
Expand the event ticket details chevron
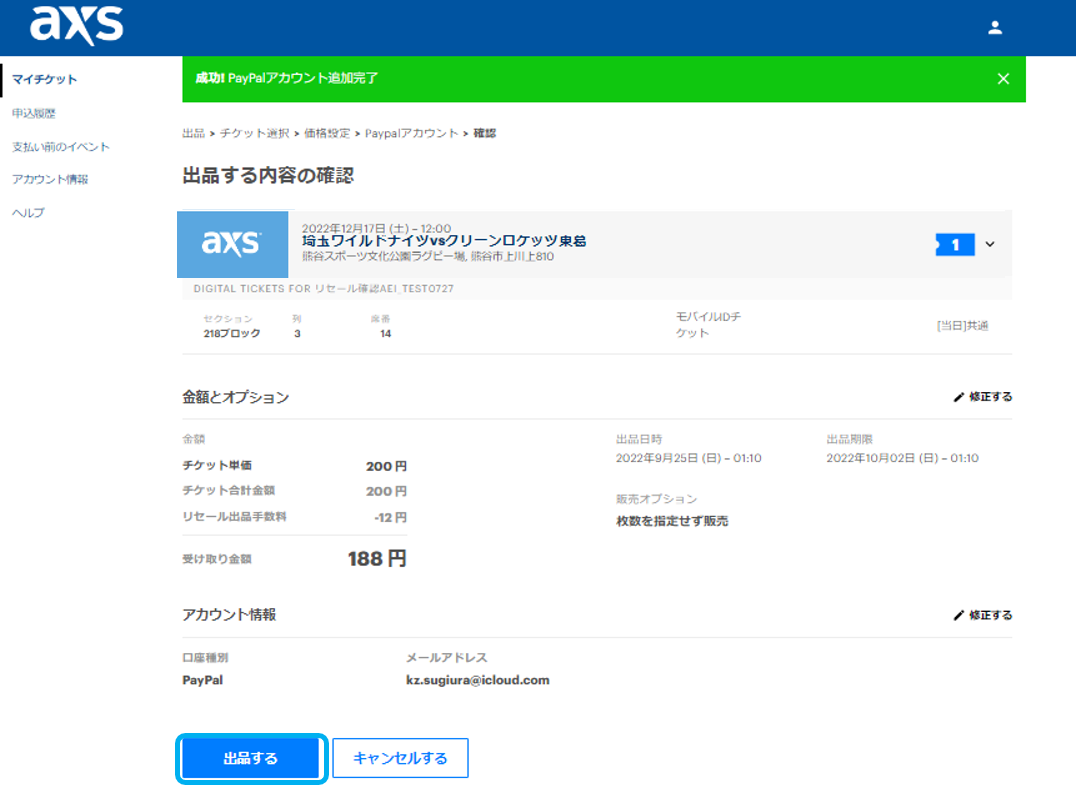990,244
